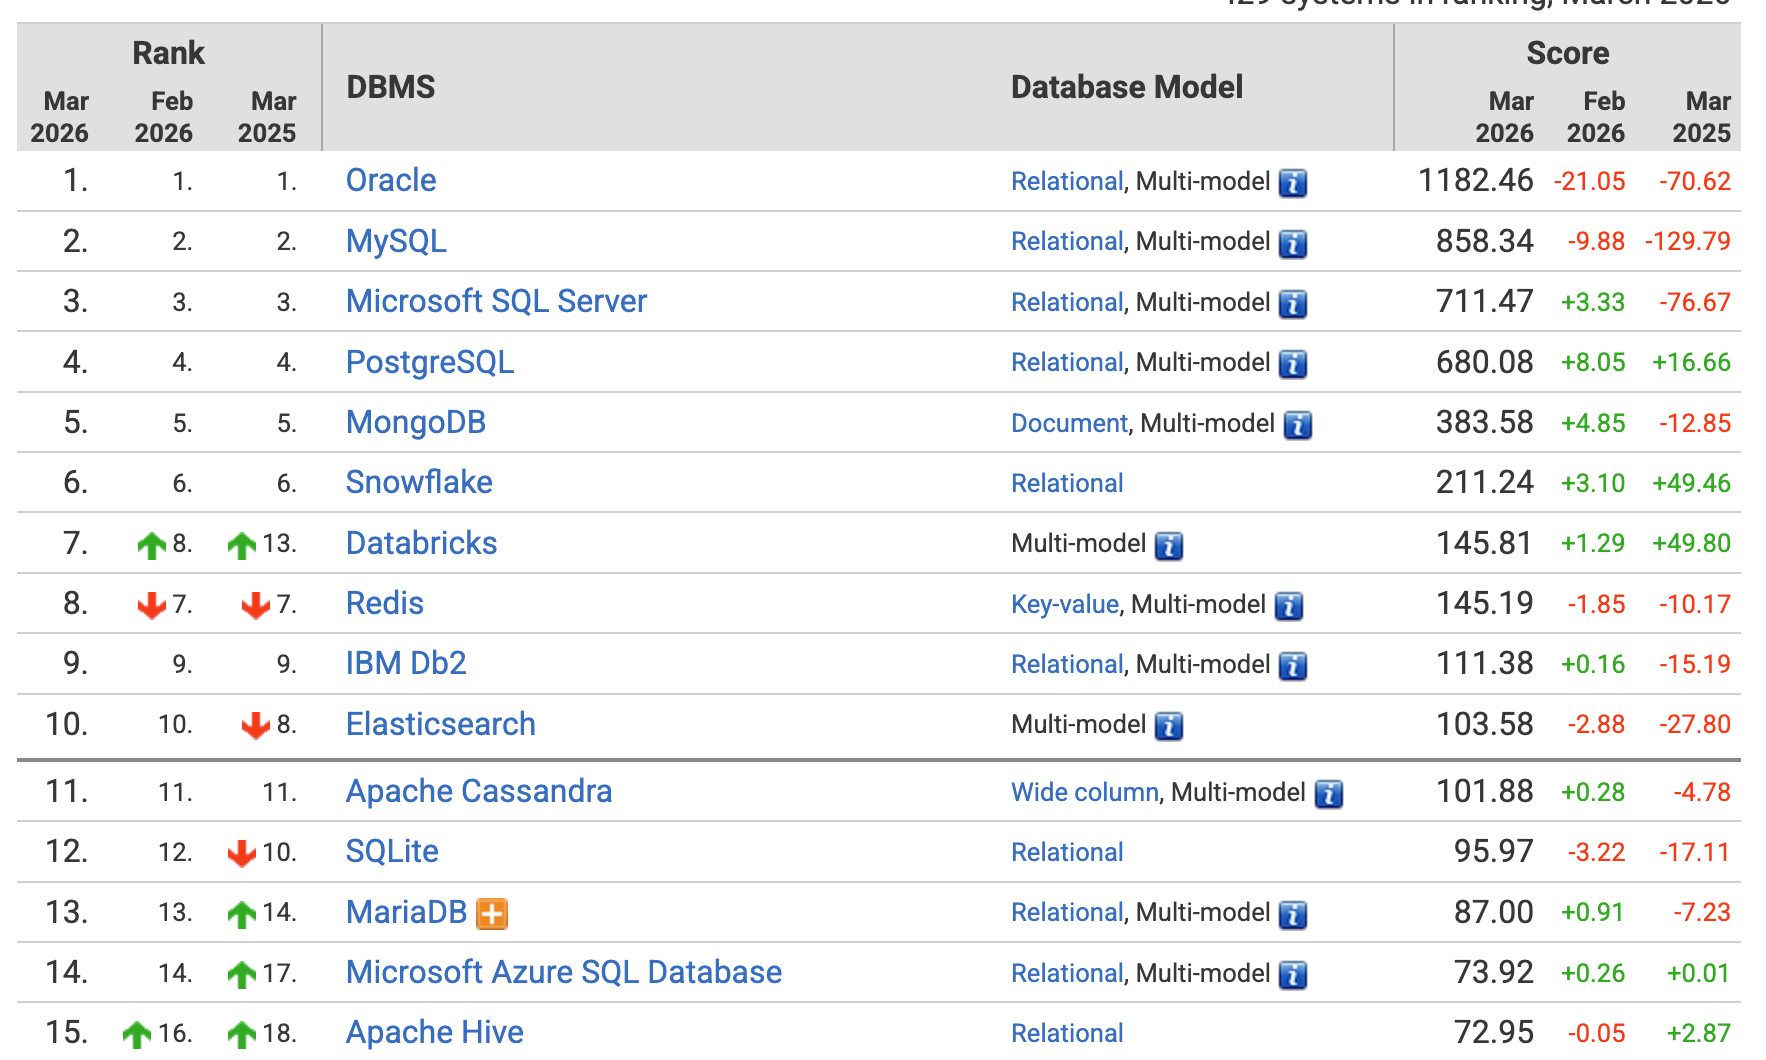This screenshot has height=1060, width=1766.
Task: Click the Apache Cassandra info icon
Action: 1328,794
